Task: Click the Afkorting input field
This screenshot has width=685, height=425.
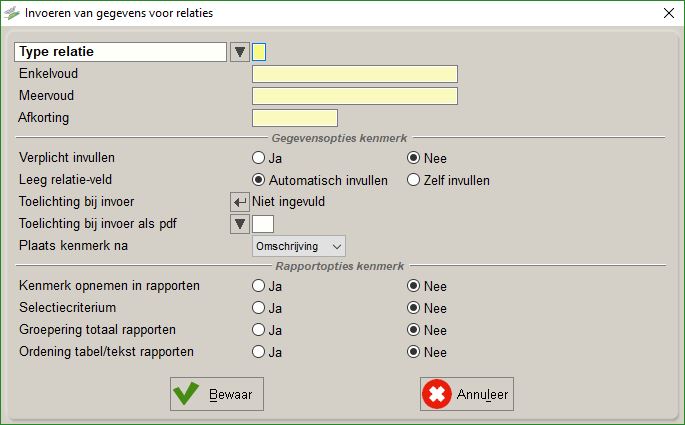Action: [x=295, y=118]
